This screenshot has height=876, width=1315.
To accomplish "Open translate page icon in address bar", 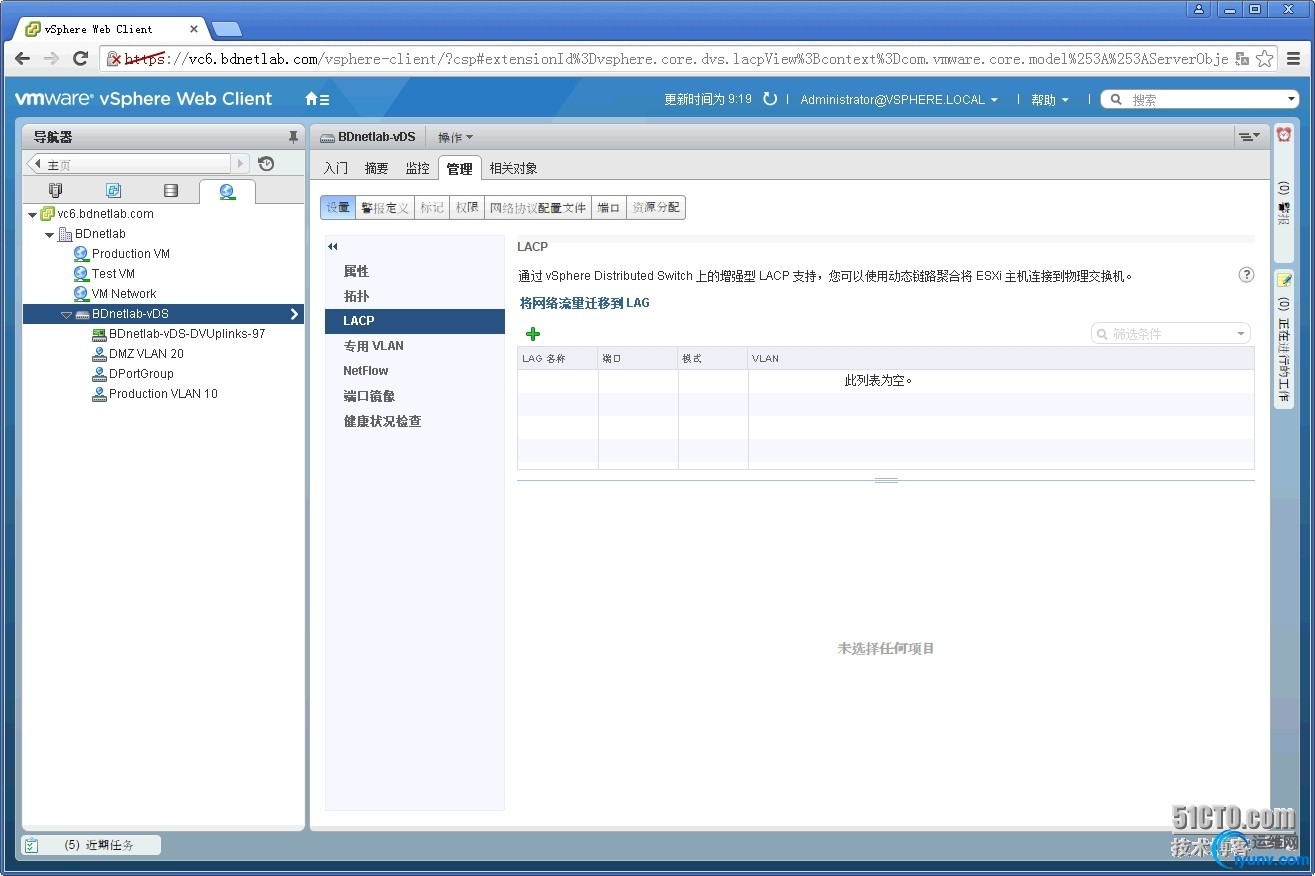I will [1242, 59].
